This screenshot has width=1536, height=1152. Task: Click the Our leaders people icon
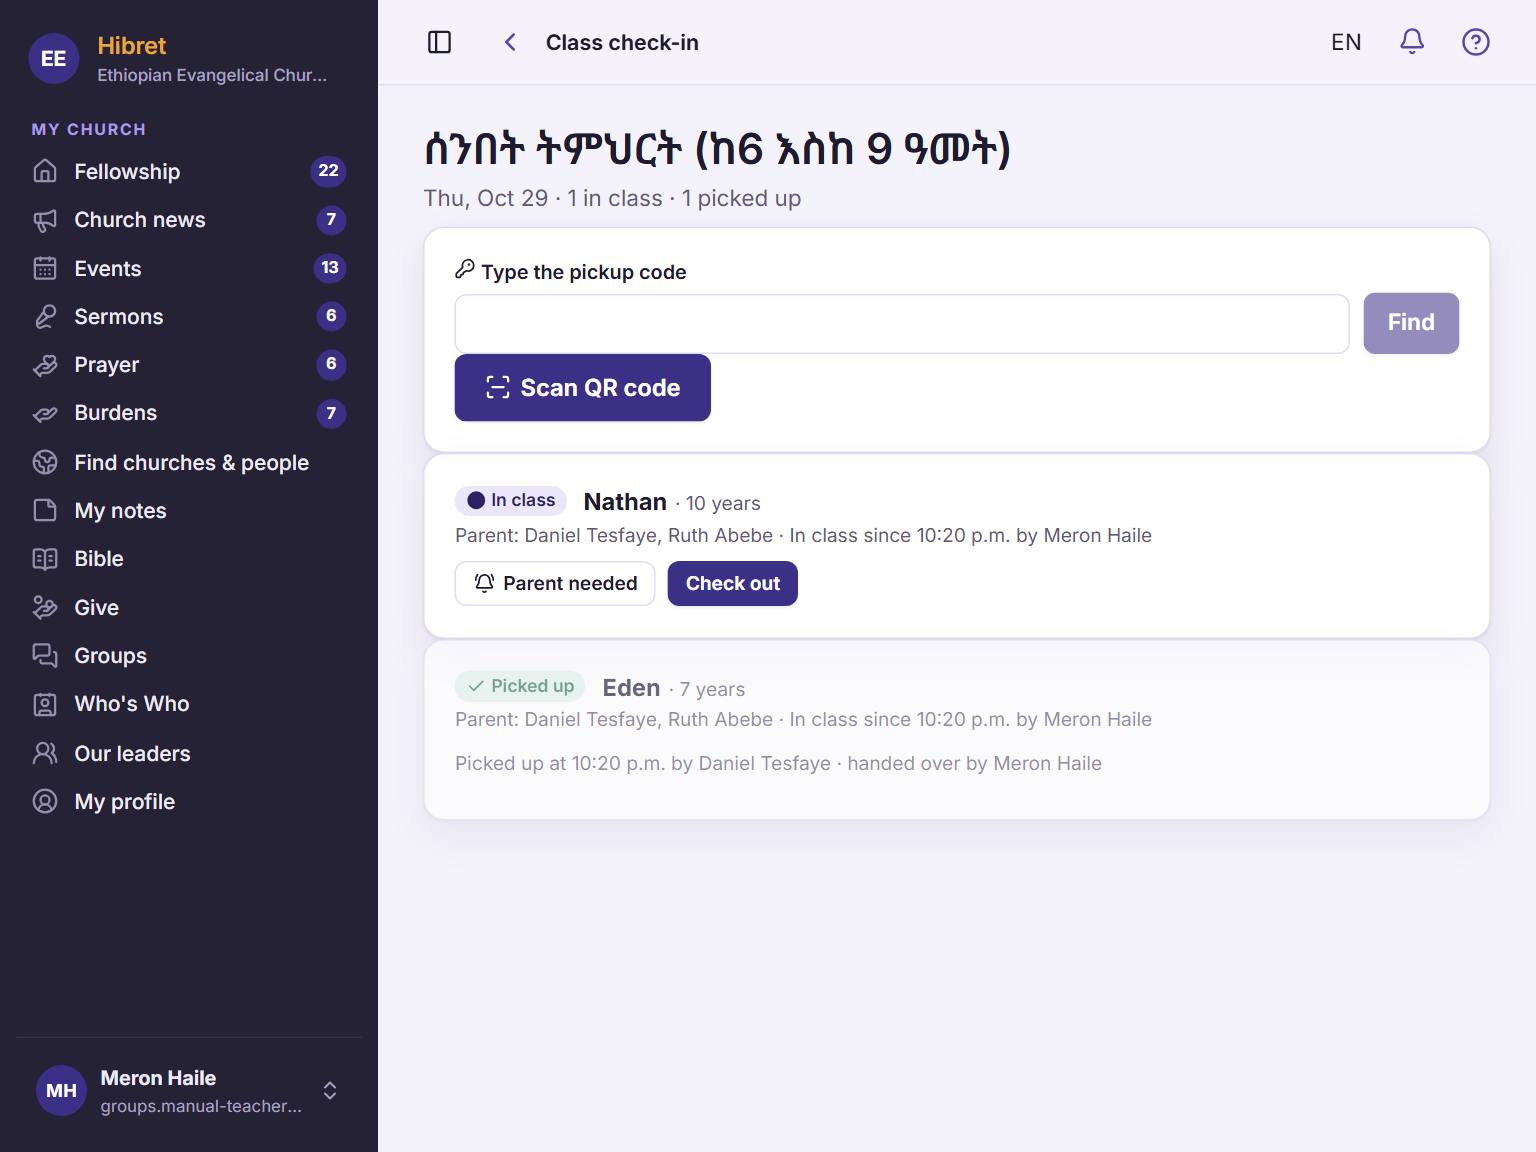(x=45, y=753)
